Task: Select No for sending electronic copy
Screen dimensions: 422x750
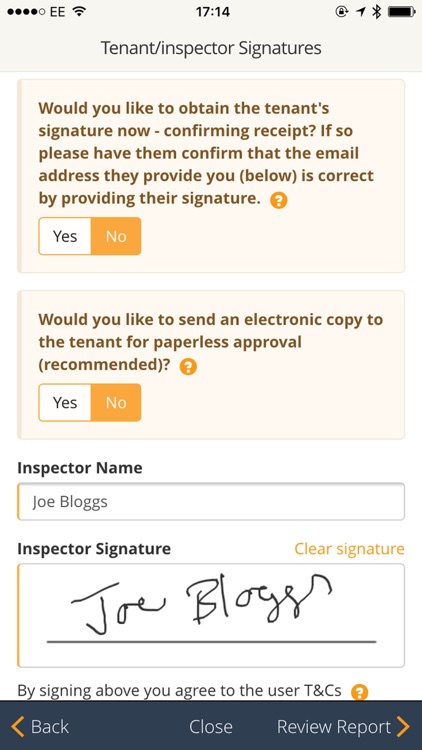Action: (x=116, y=403)
